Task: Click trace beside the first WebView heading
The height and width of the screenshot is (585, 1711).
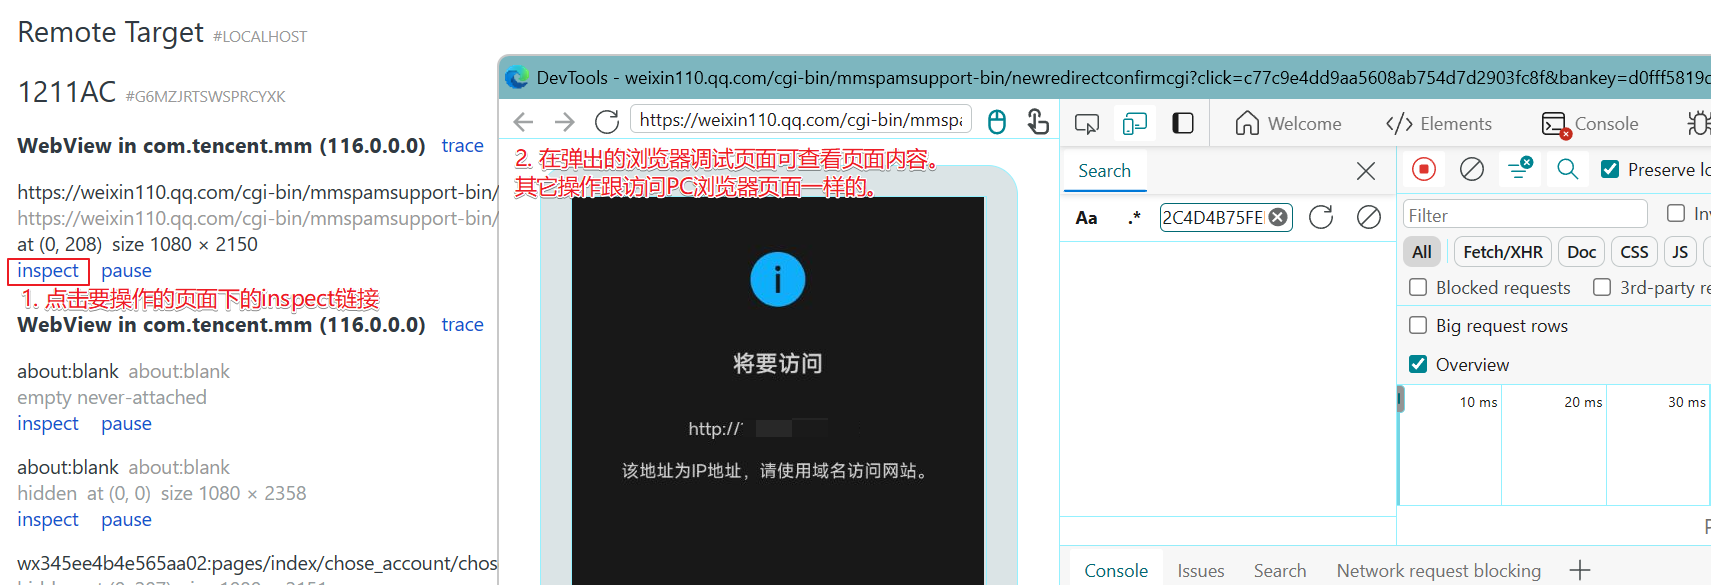Action: point(462,146)
